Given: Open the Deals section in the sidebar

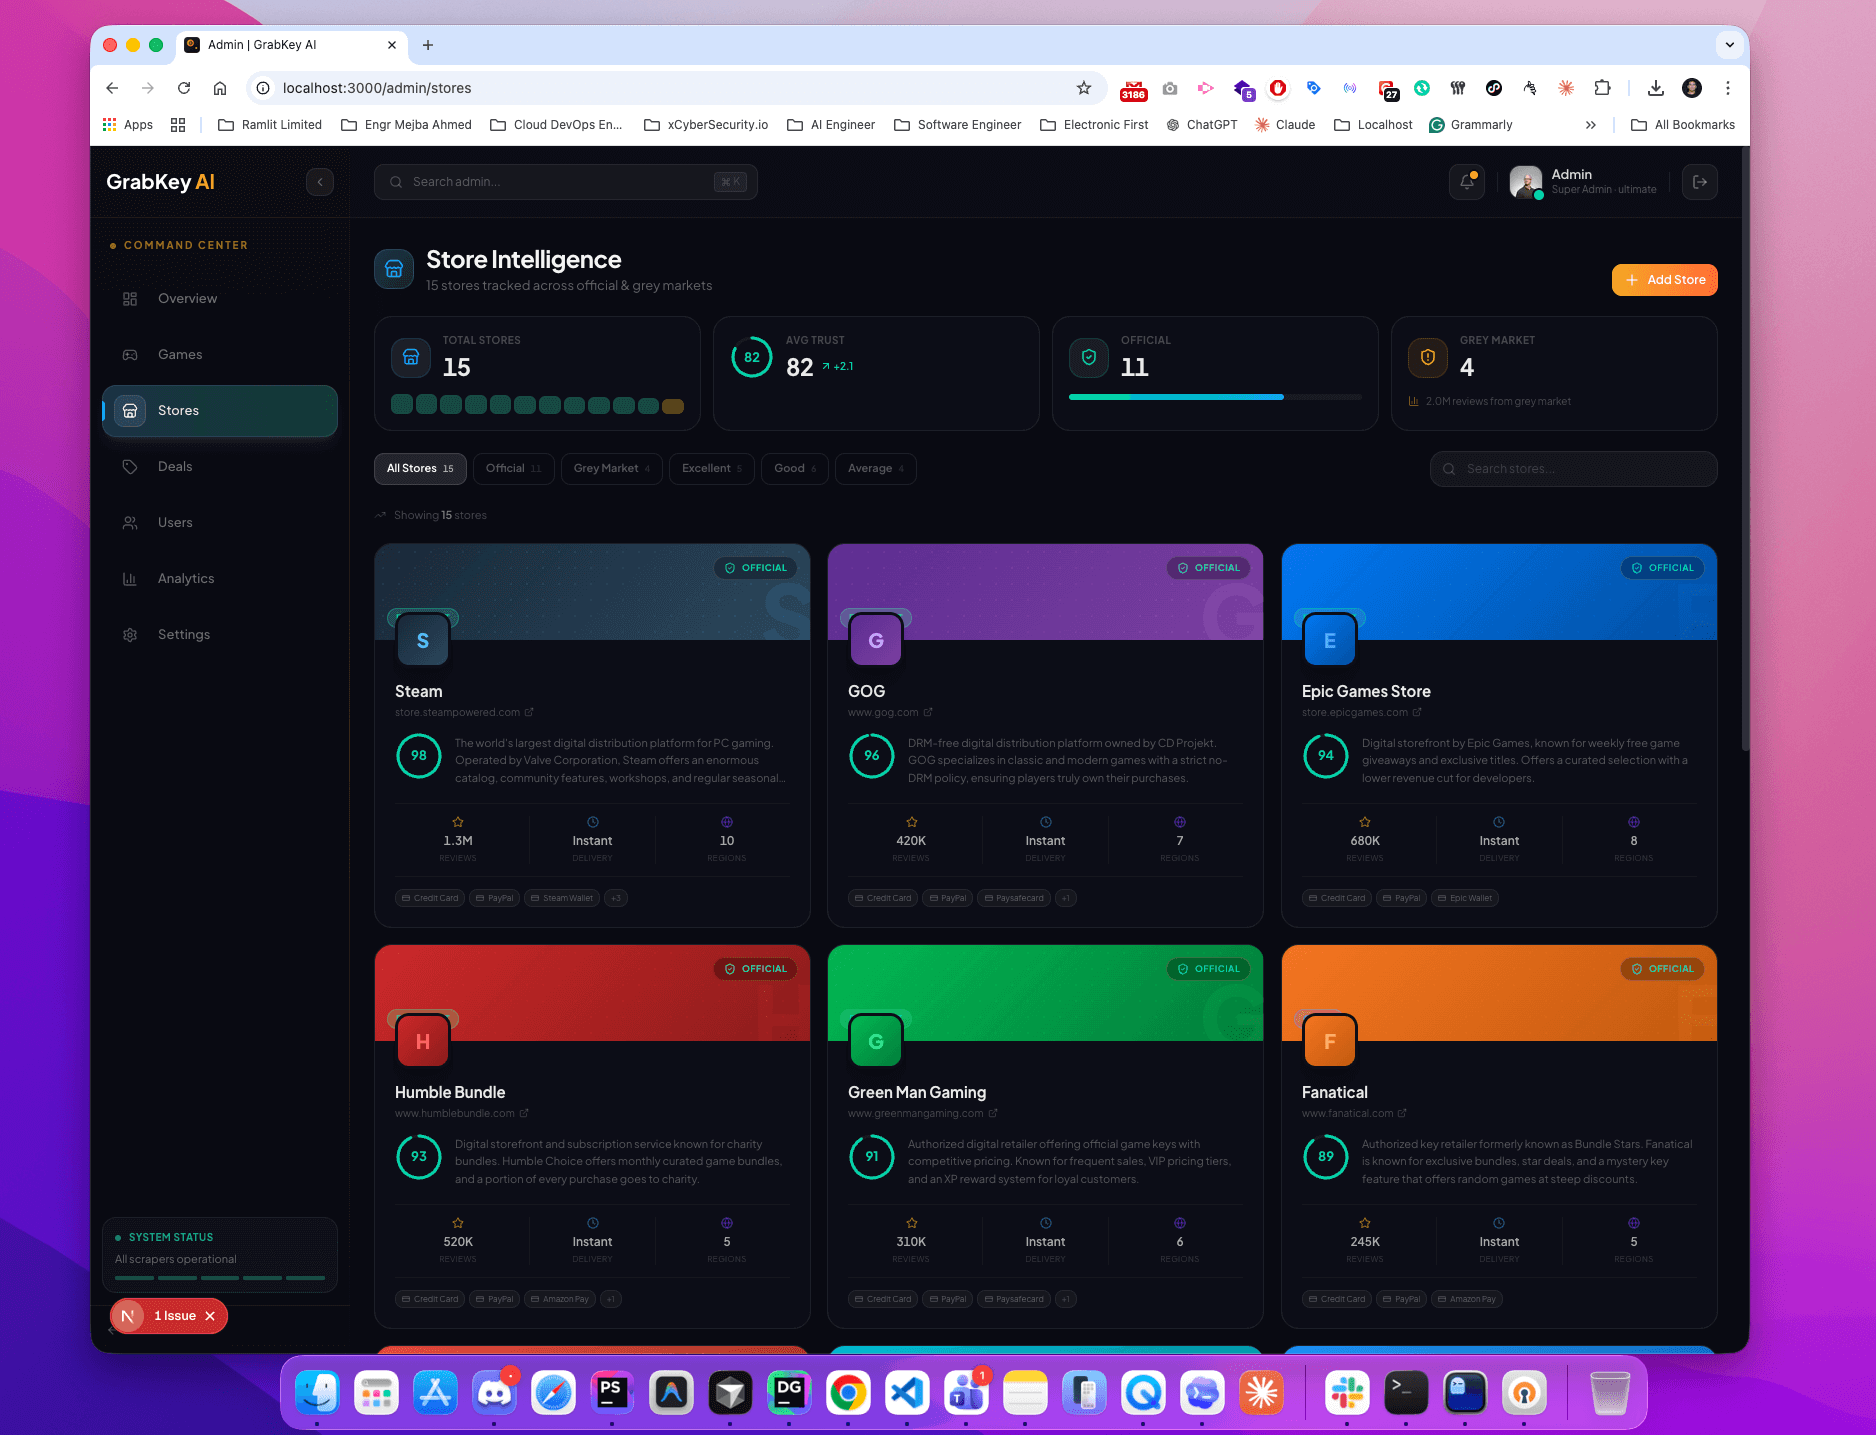Looking at the screenshot, I should 175,466.
